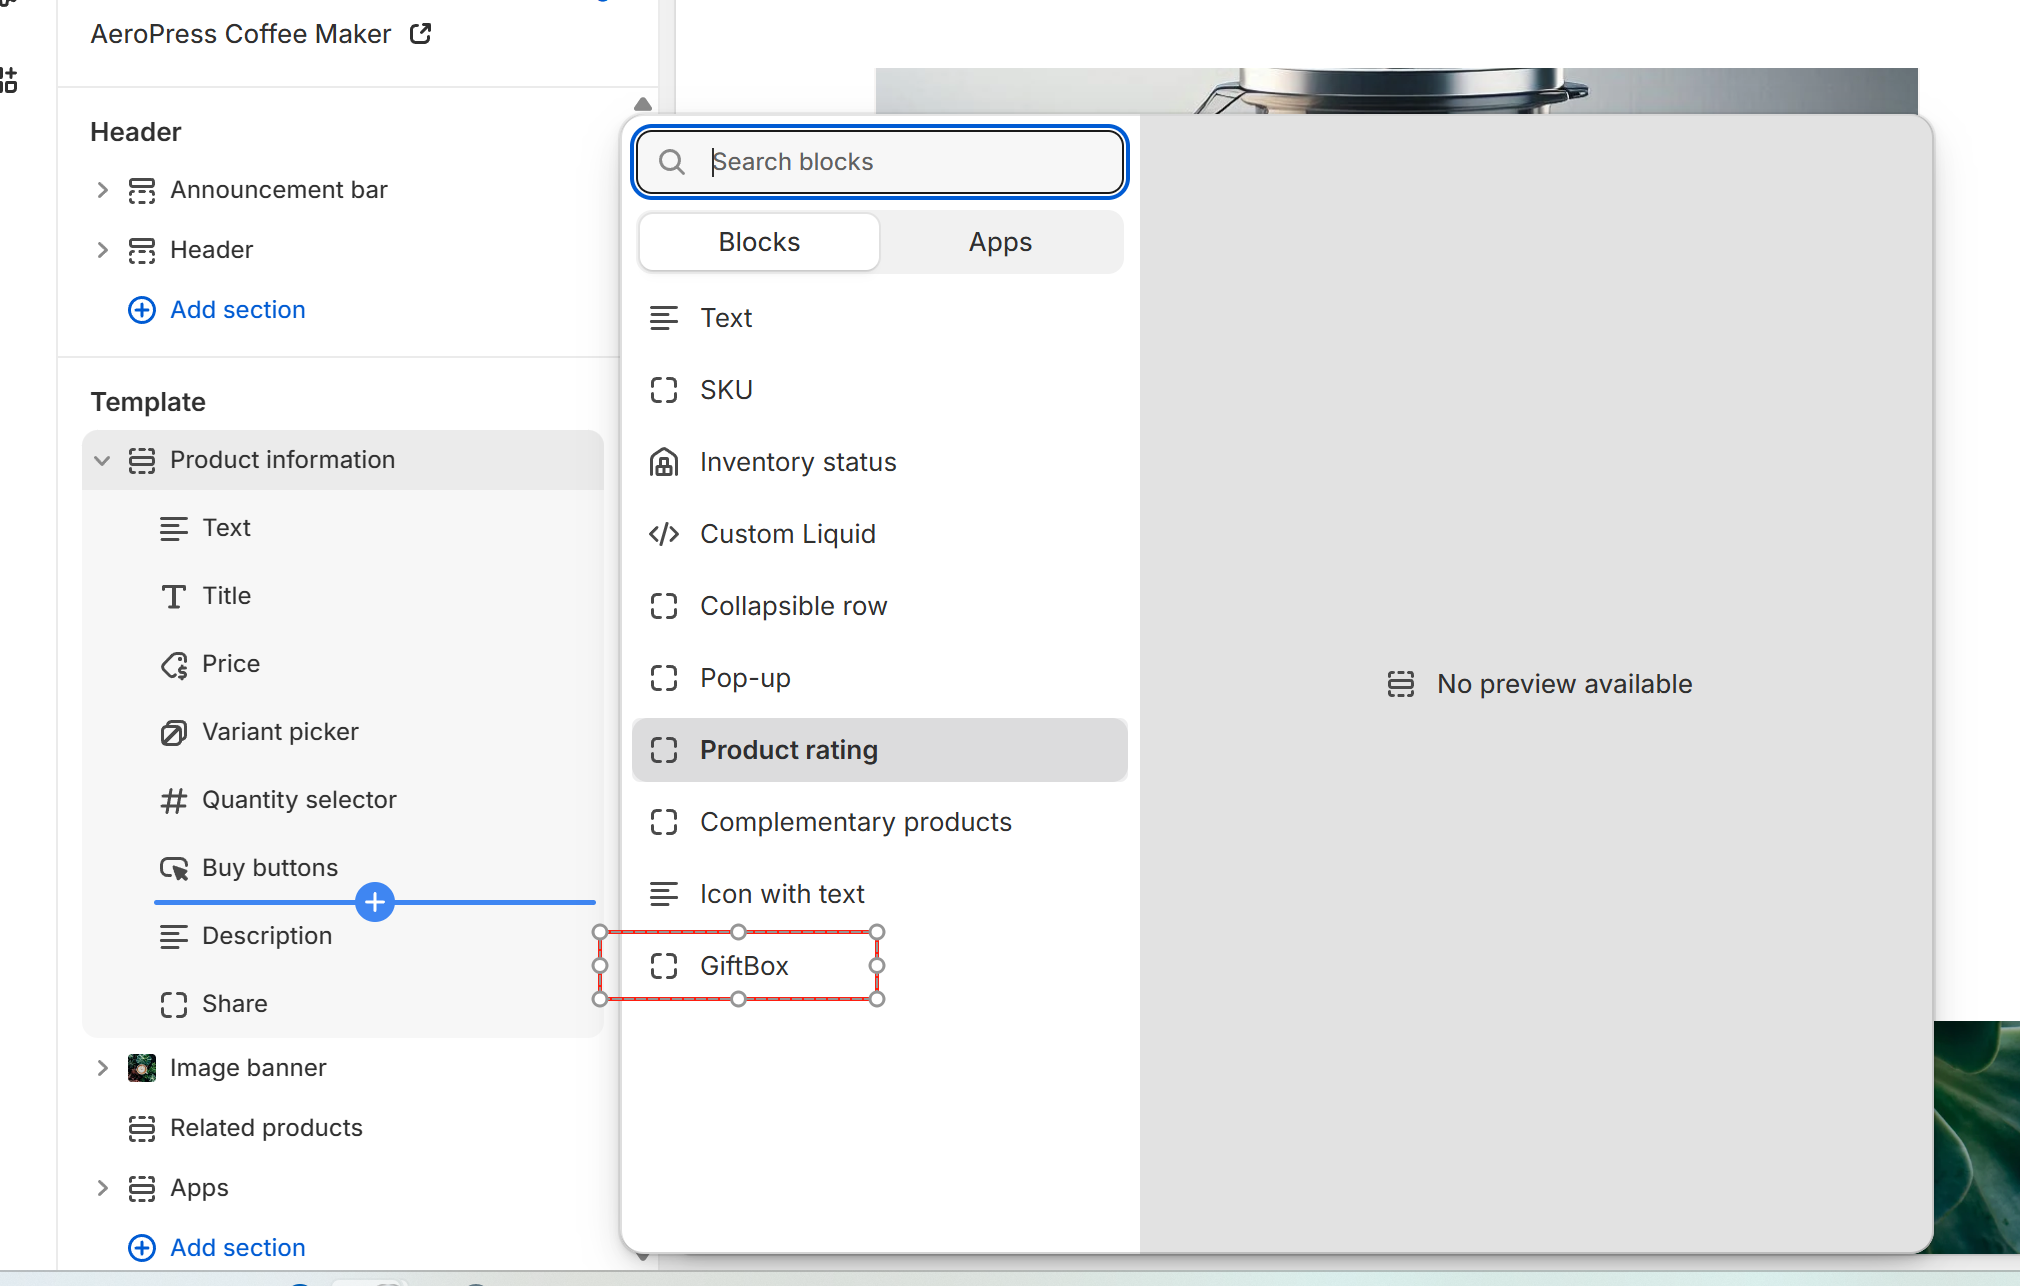Choose the Complementary products block
The width and height of the screenshot is (2020, 1286).
(855, 822)
